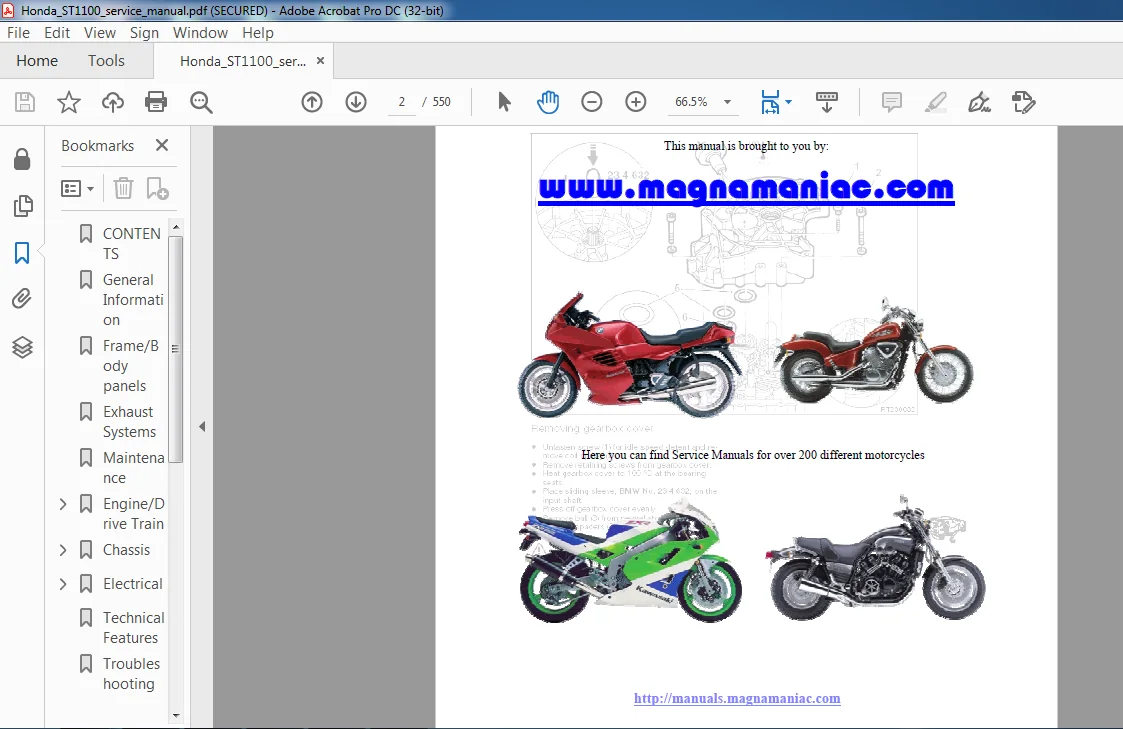Open the find text magnifier tool

(201, 102)
